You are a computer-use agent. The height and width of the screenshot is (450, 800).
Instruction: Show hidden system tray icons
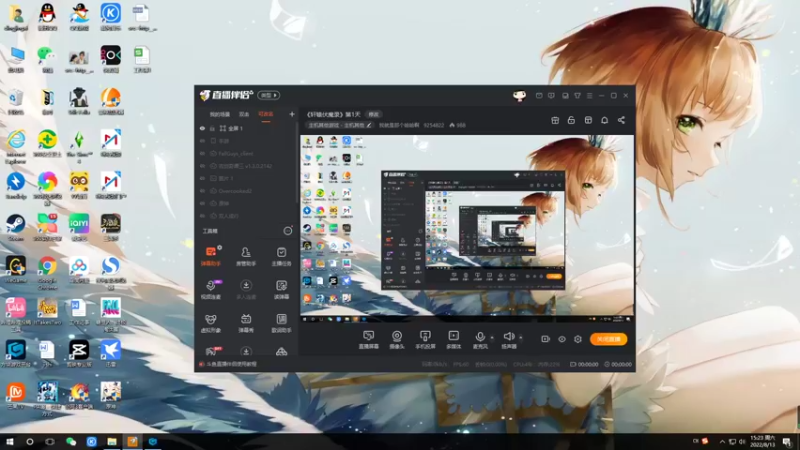point(721,441)
